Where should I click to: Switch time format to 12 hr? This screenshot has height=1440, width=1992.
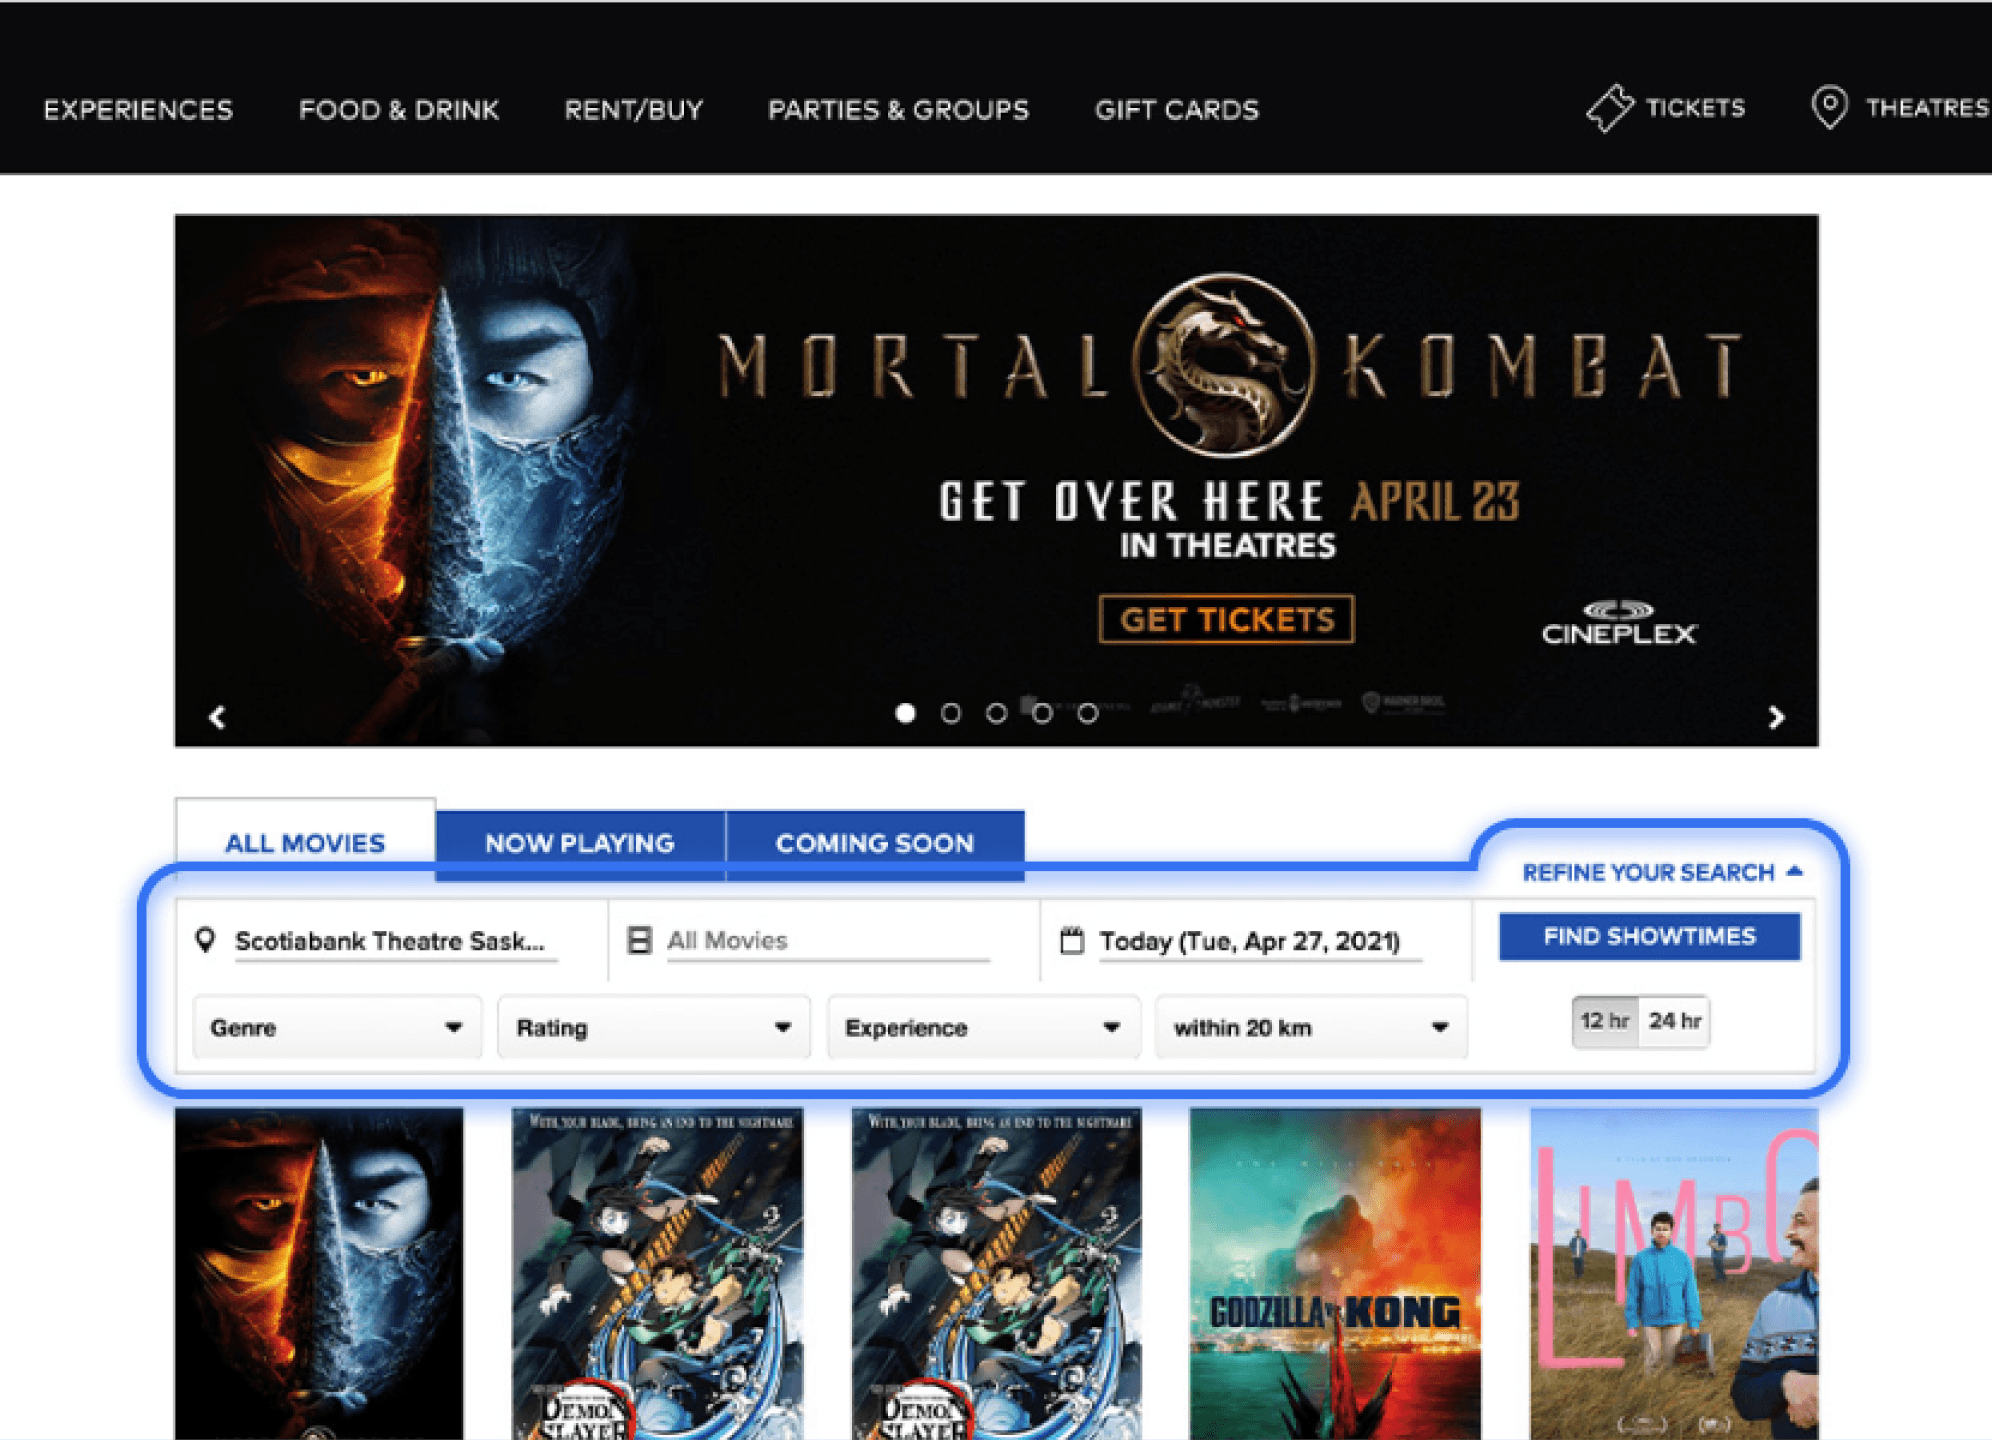(x=1604, y=1021)
